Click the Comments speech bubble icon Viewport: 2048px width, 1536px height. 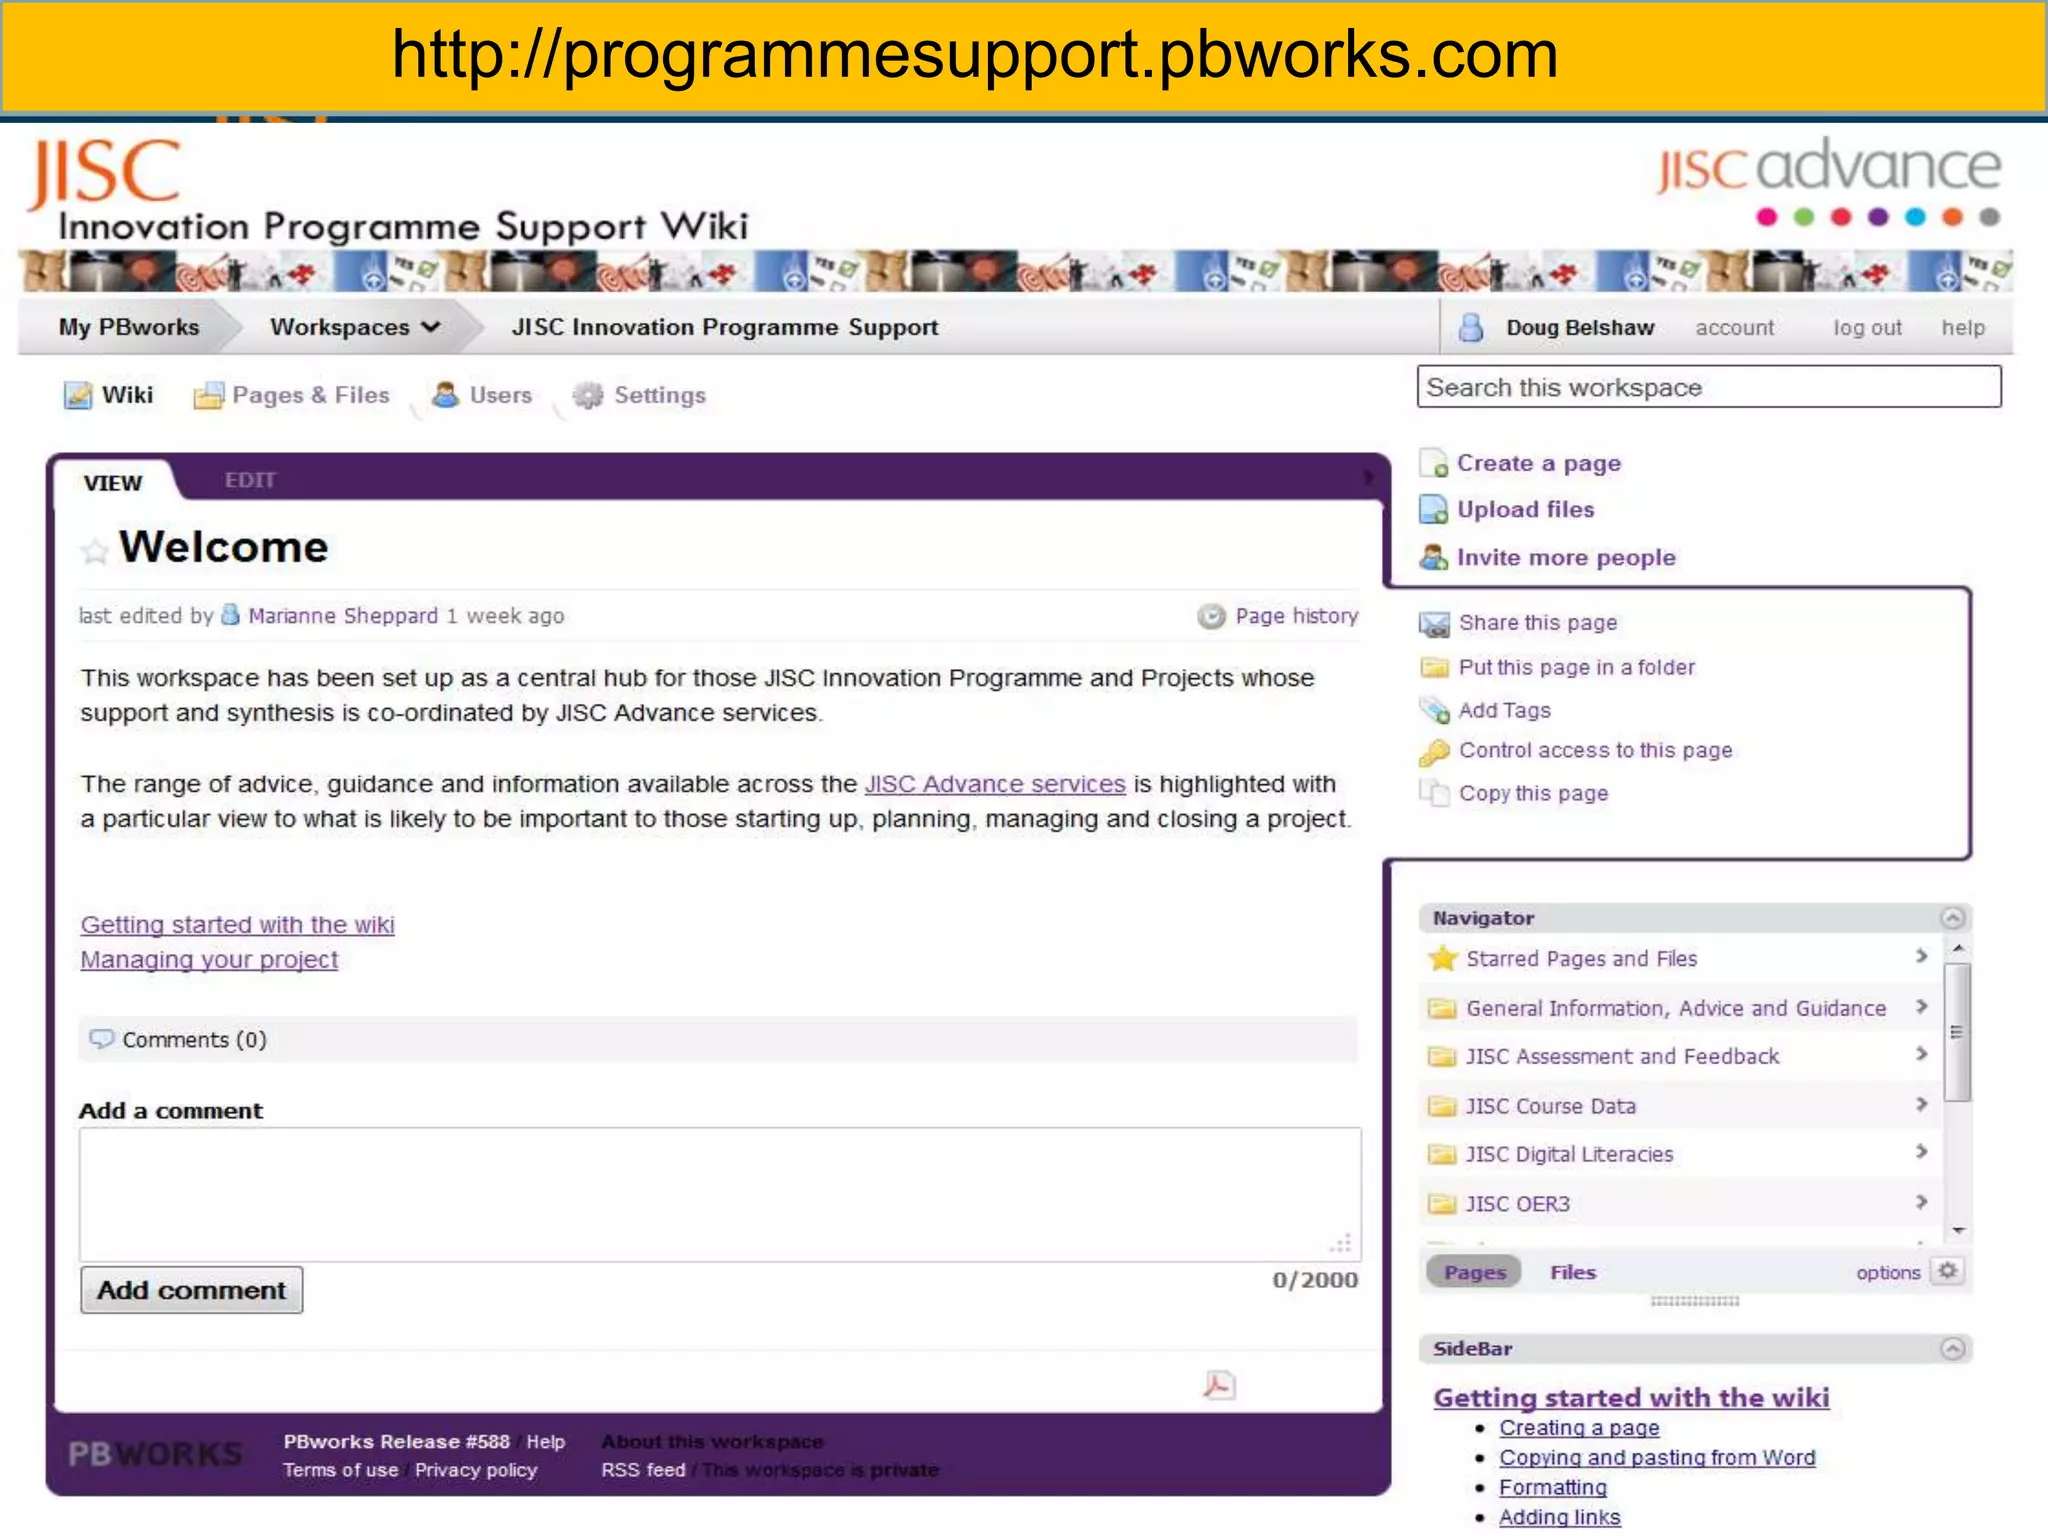101,1039
